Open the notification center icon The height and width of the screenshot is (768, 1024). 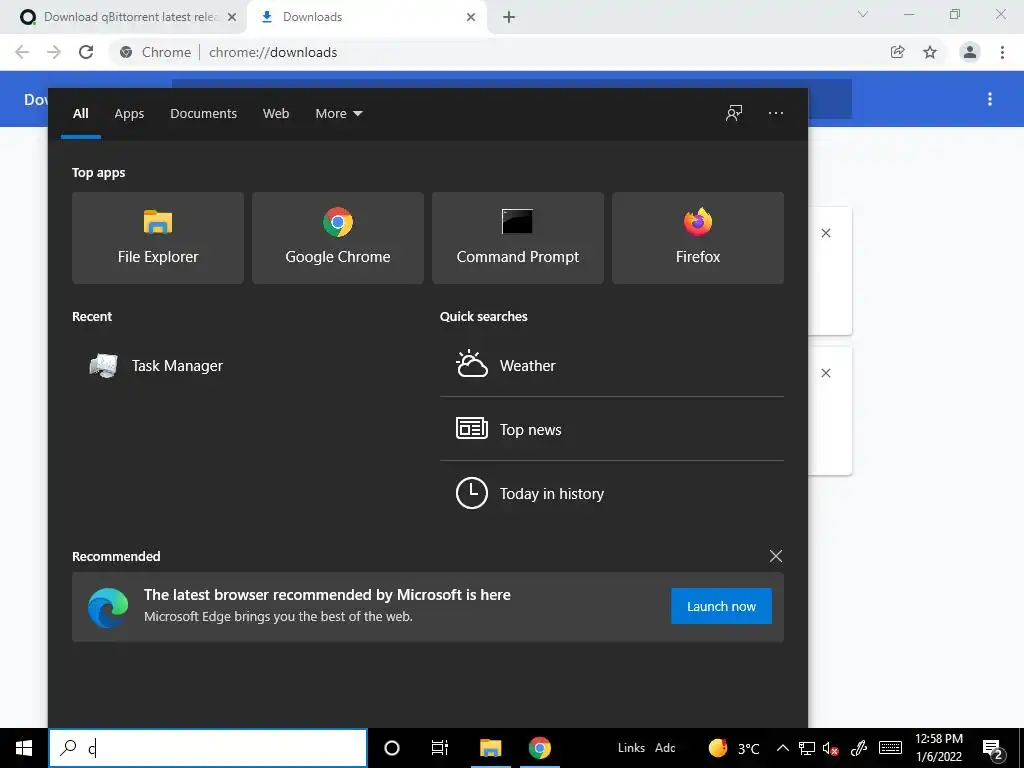[x=993, y=748]
